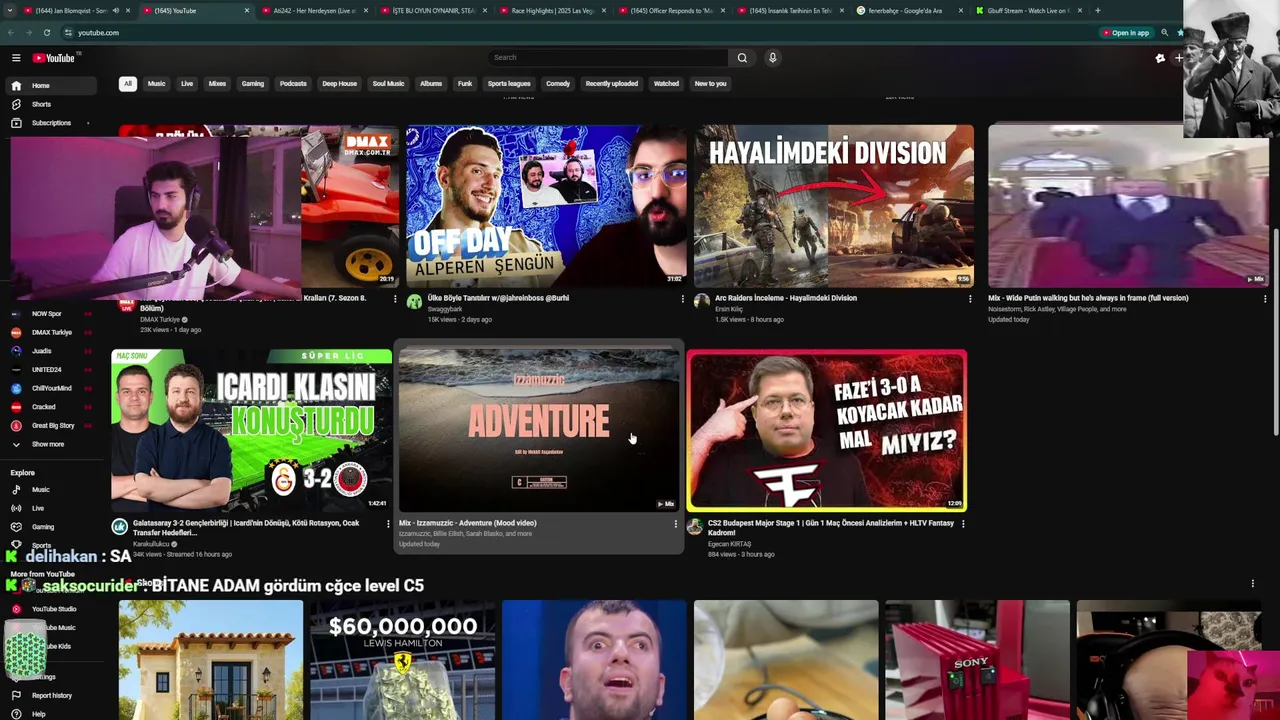Select the Music filter chip
The height and width of the screenshot is (720, 1280).
[156, 84]
